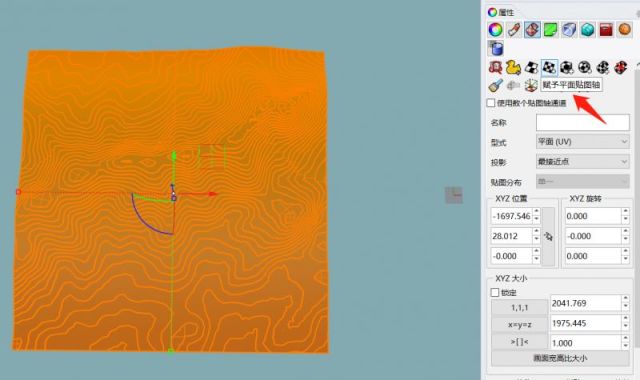This screenshot has height=380, width=640.
Task: Click position field showing -1697.546
Action: pyautogui.click(x=511, y=216)
